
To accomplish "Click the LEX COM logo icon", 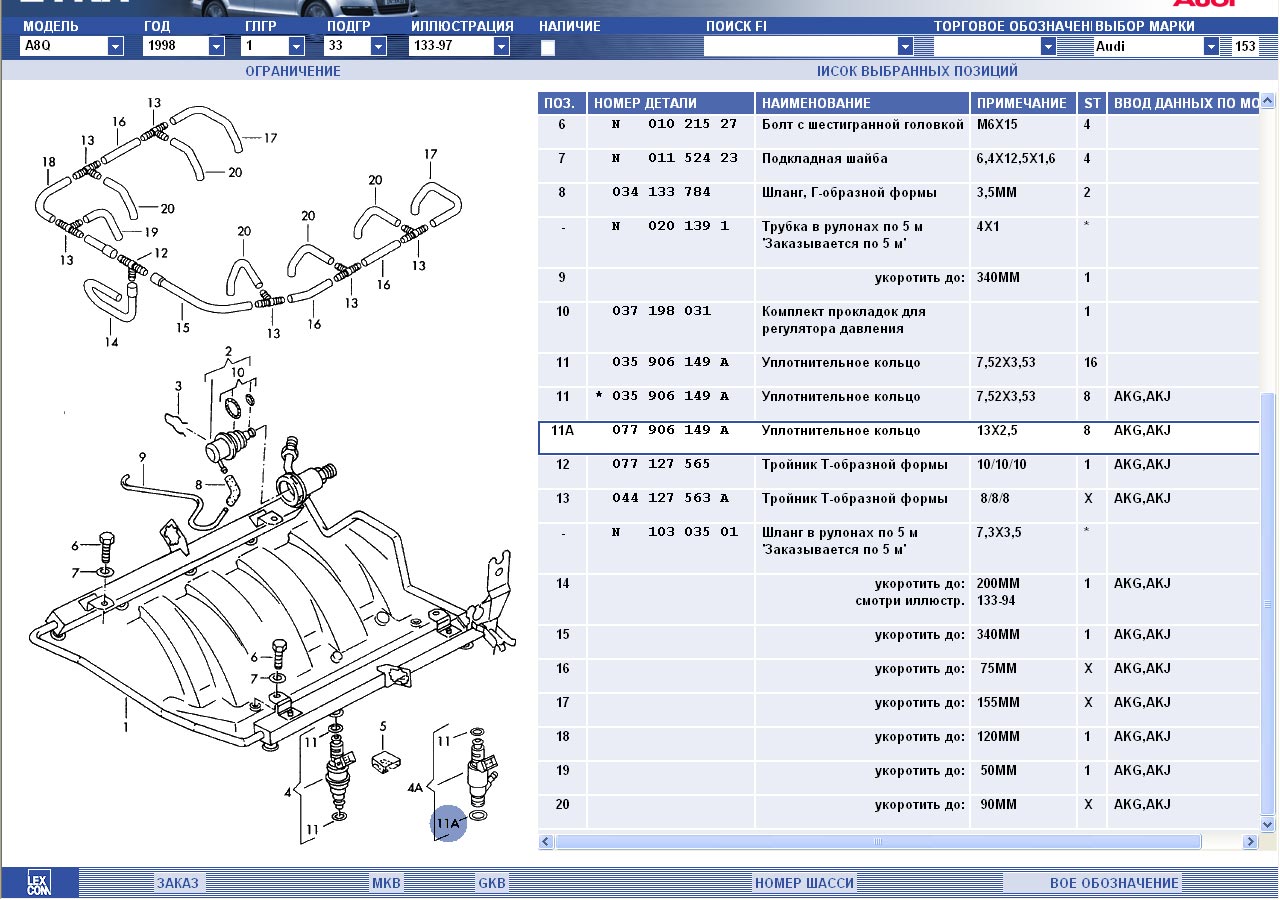I will point(38,883).
